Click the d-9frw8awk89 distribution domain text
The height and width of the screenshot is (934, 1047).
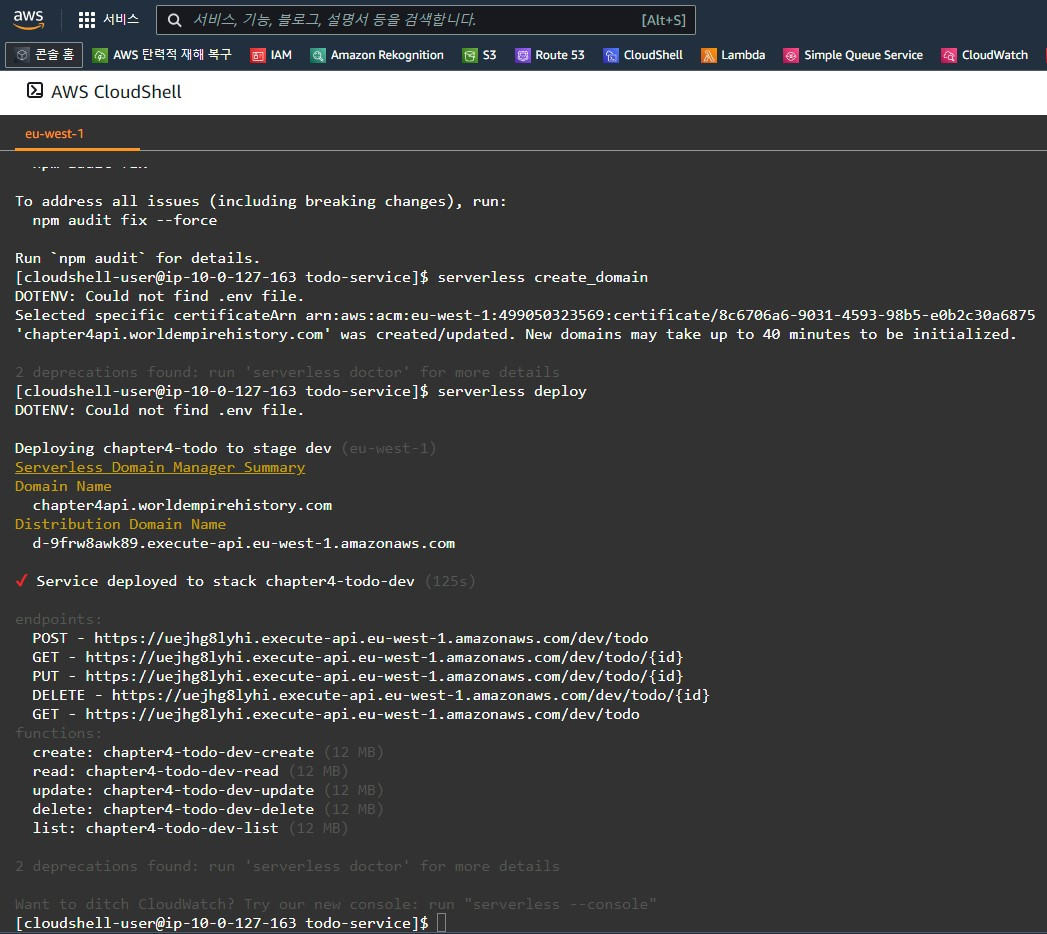point(244,543)
